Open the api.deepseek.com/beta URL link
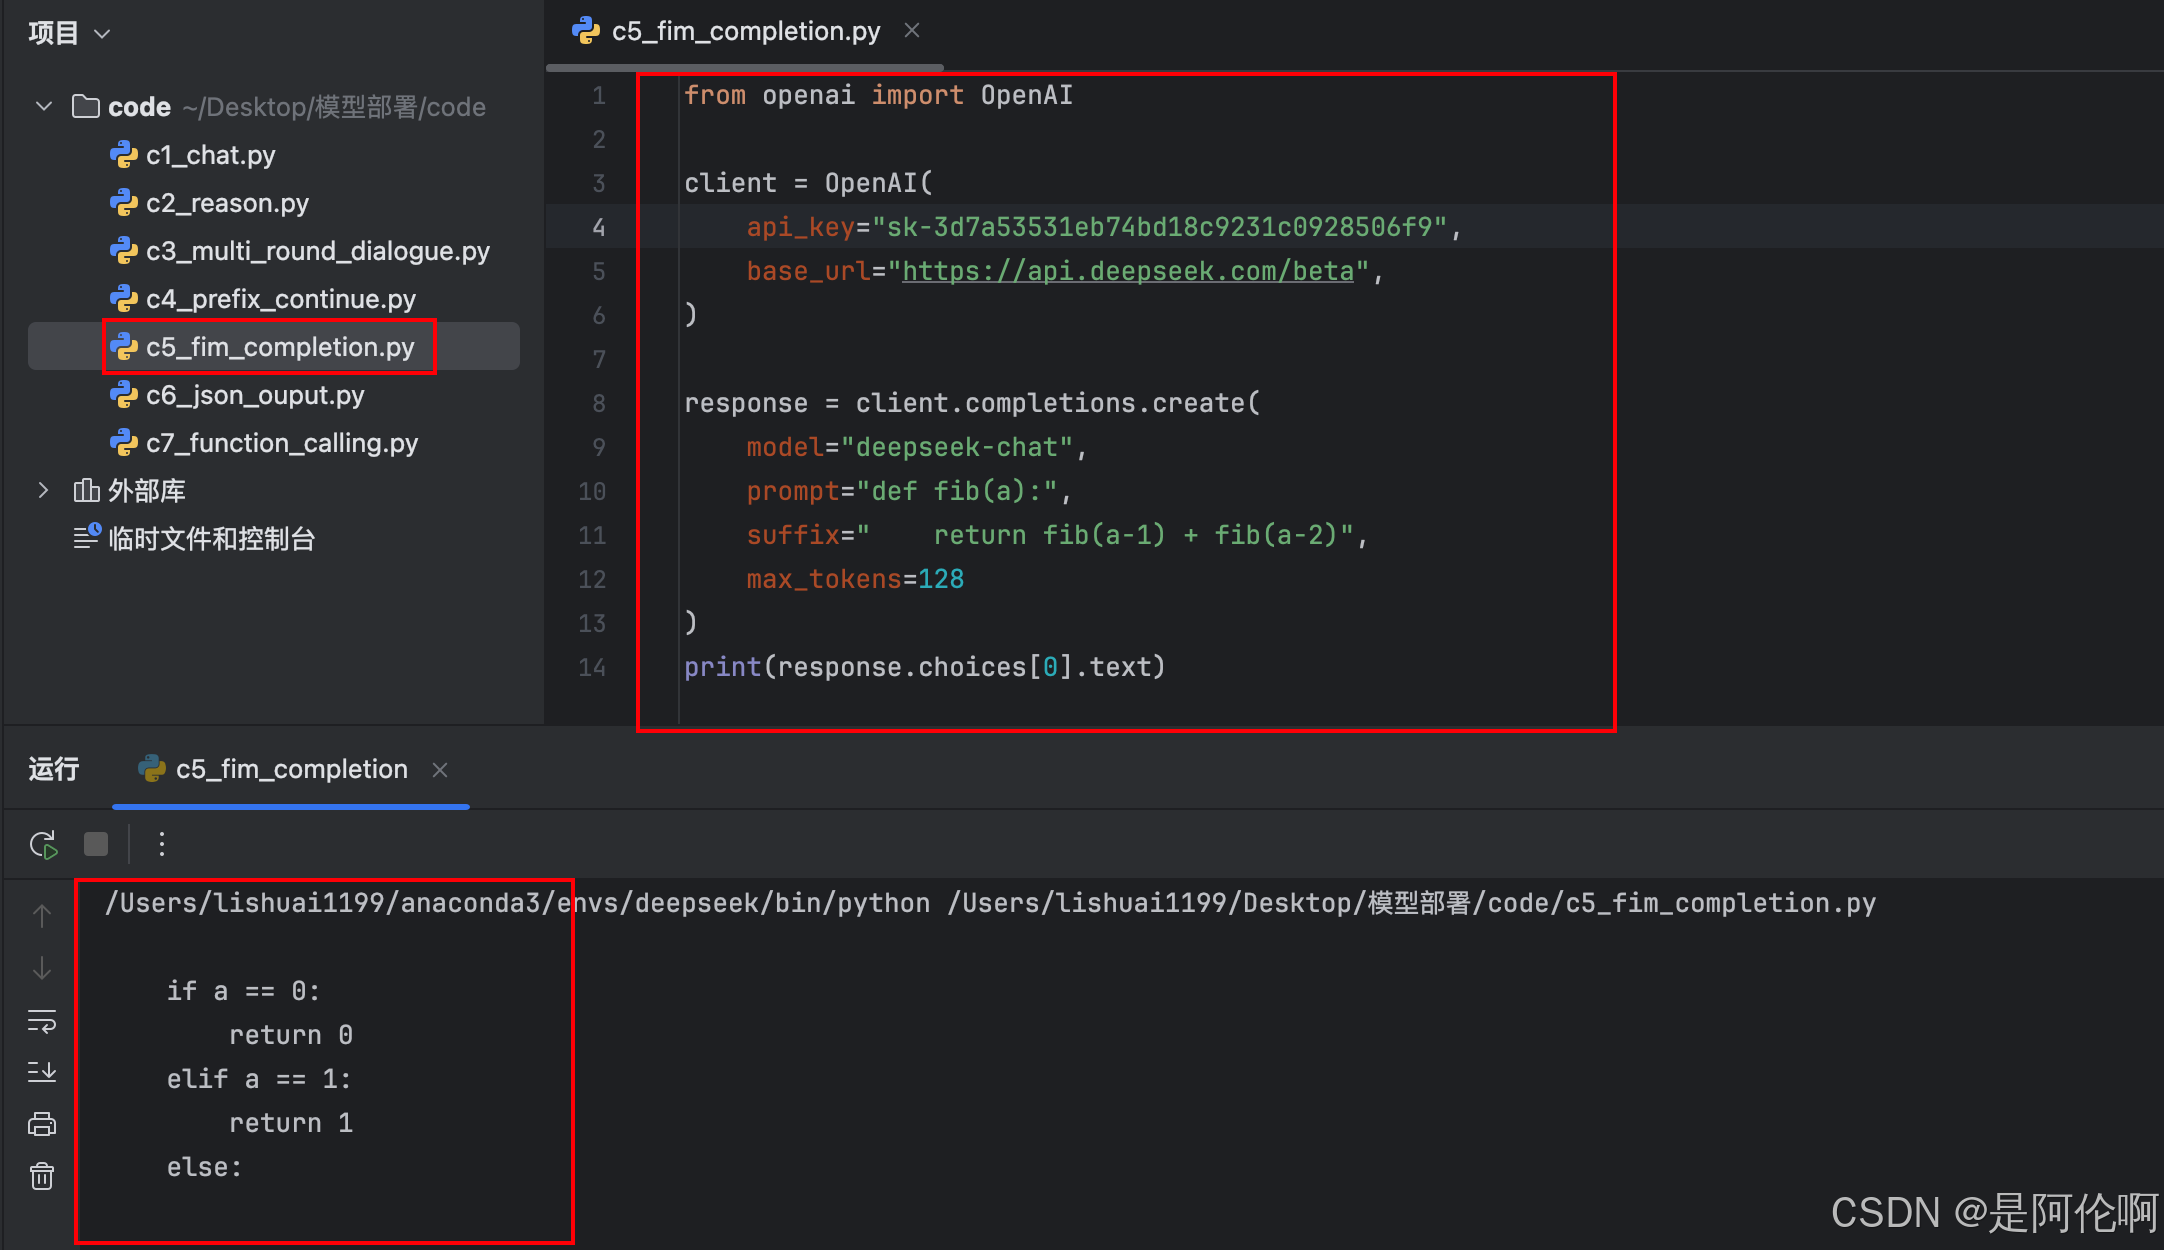This screenshot has width=2164, height=1250. click(1127, 271)
